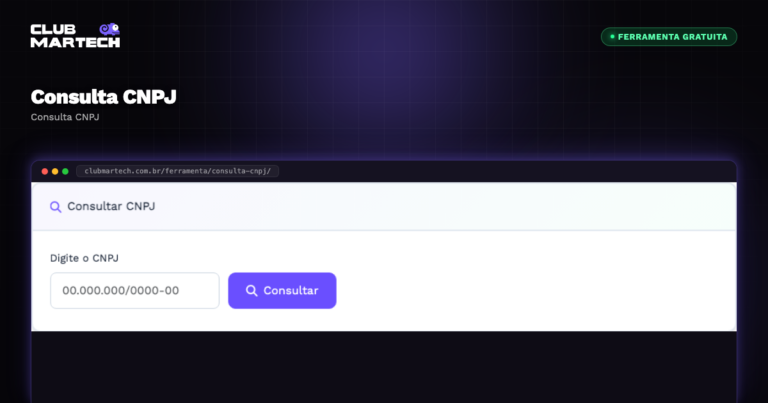Click the Digite o CNPJ label
The height and width of the screenshot is (403, 768).
point(84,258)
